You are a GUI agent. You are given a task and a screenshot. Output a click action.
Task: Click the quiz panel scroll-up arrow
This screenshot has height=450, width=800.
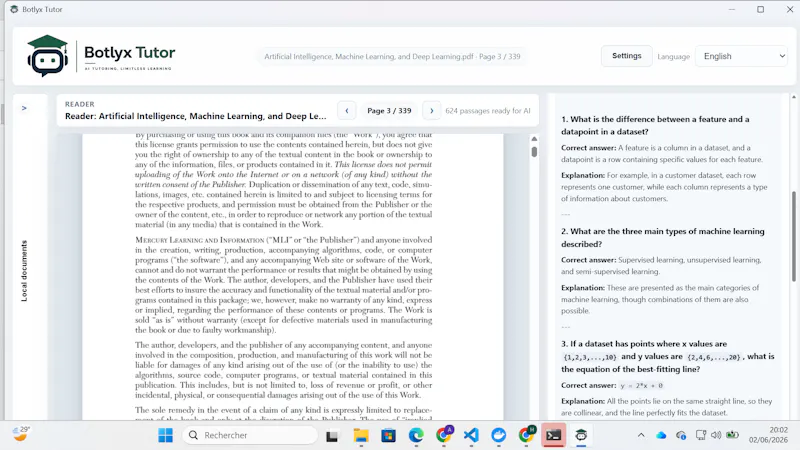pos(793,97)
